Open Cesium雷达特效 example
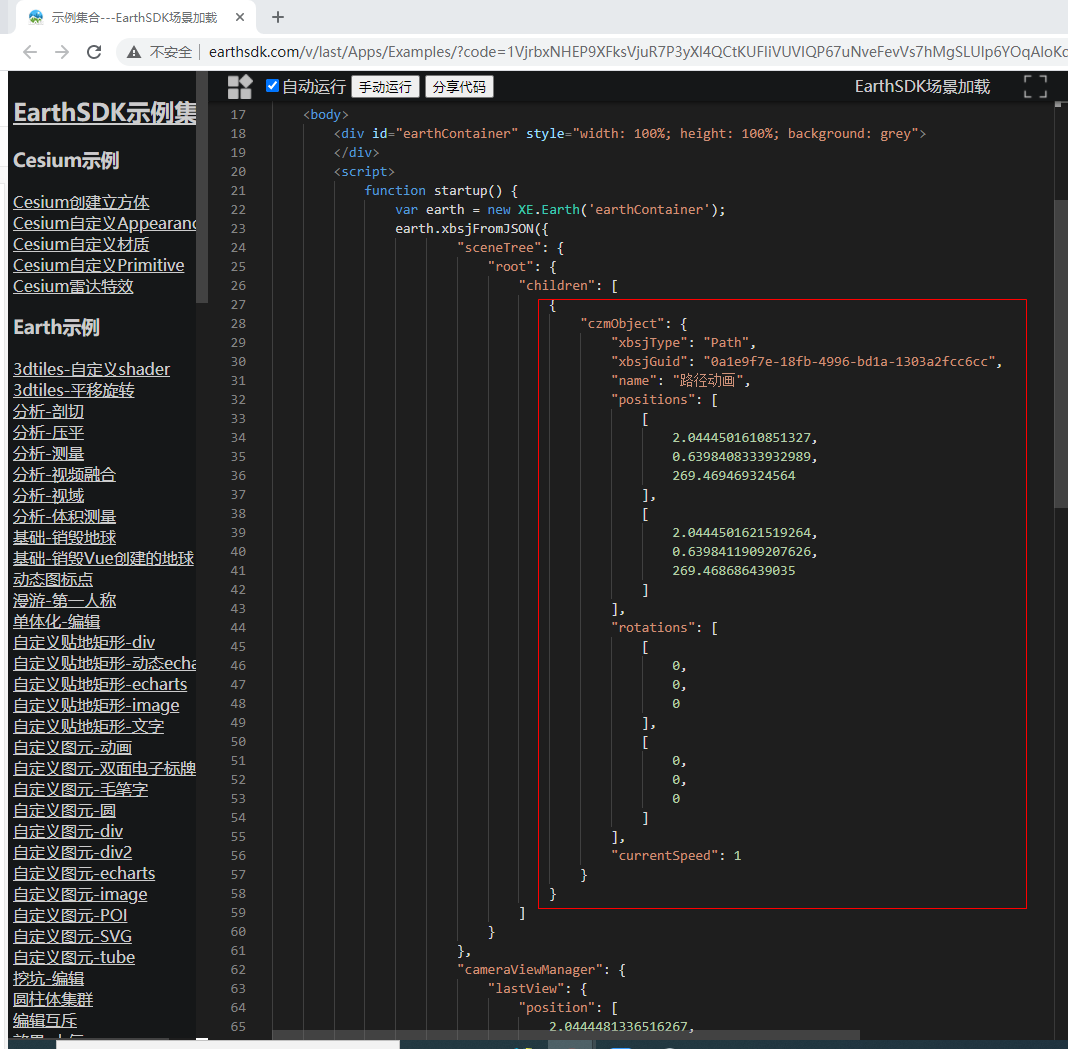 click(74, 287)
